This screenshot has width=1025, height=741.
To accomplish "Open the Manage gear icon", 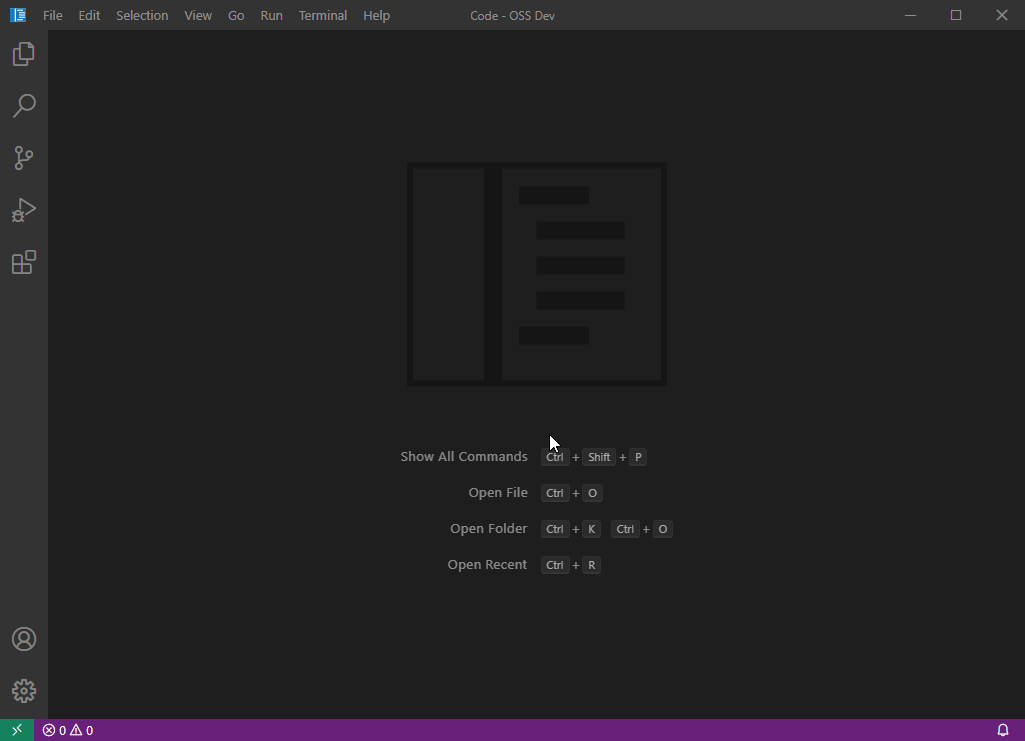I will (24, 691).
